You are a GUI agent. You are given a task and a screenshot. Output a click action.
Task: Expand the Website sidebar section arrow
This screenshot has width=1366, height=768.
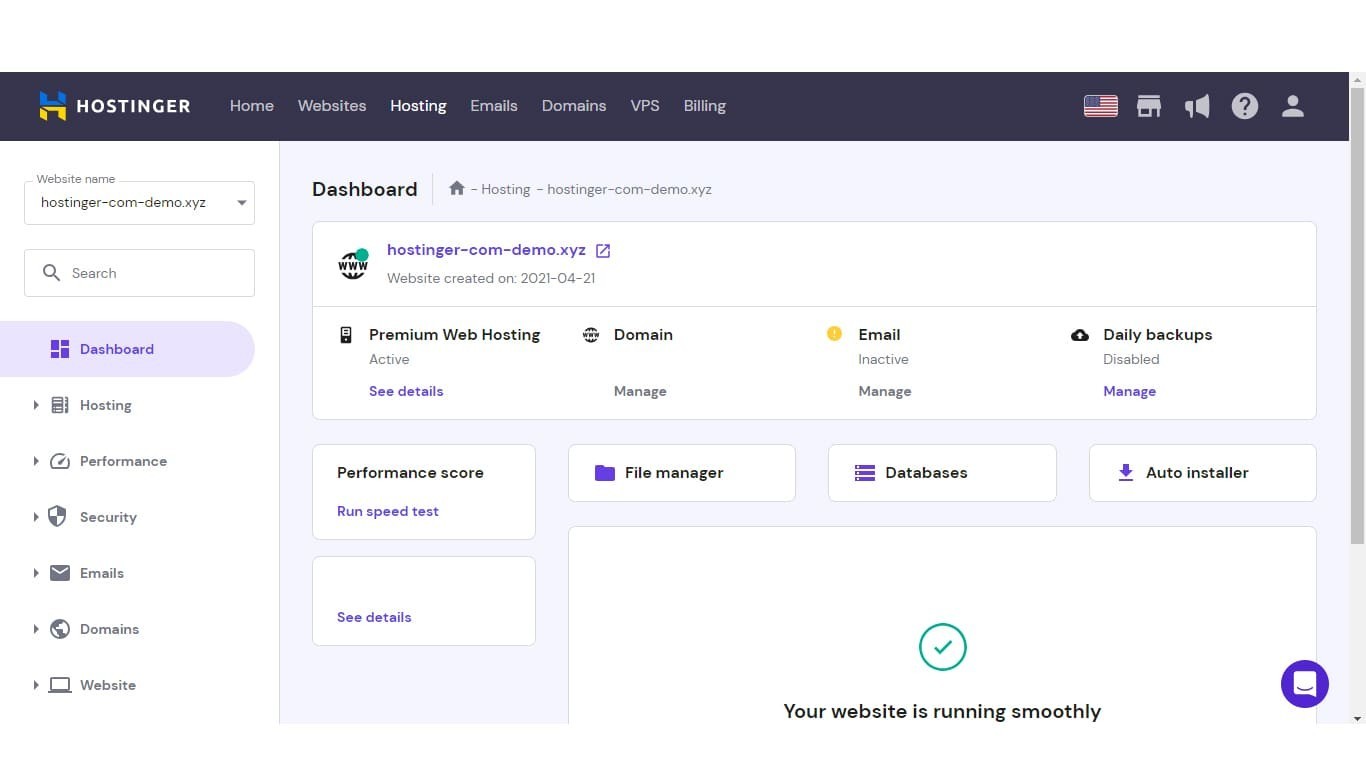36,685
